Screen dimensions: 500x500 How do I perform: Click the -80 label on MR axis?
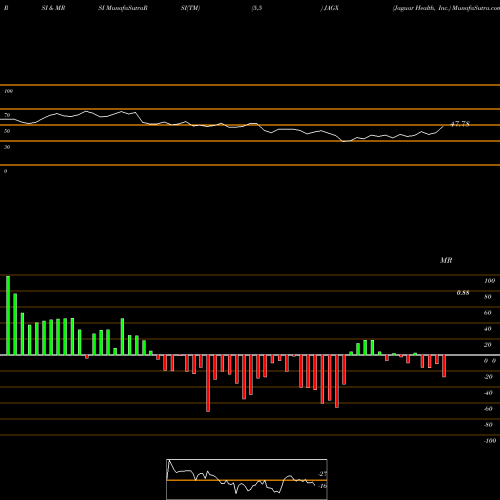pos(488,425)
